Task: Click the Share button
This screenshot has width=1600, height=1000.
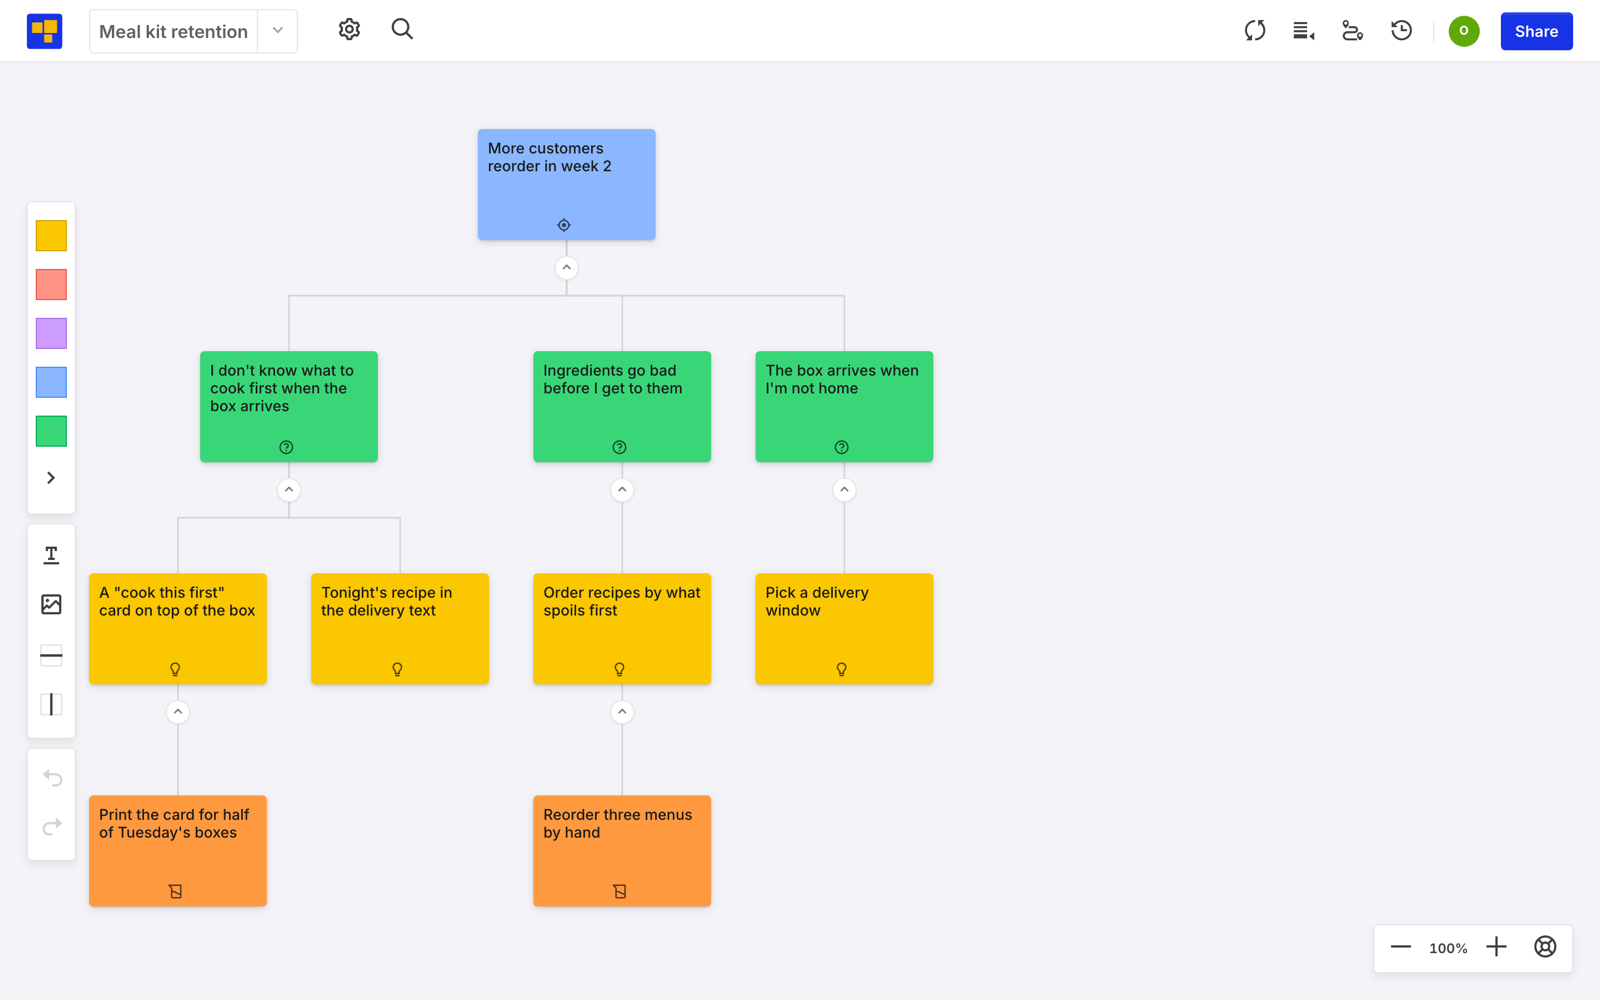Action: 1536,31
